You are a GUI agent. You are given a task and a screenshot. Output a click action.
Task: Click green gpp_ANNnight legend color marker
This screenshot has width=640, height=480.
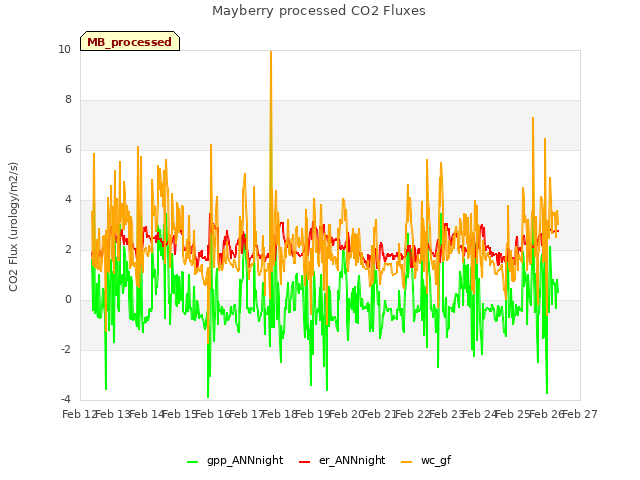(192, 462)
